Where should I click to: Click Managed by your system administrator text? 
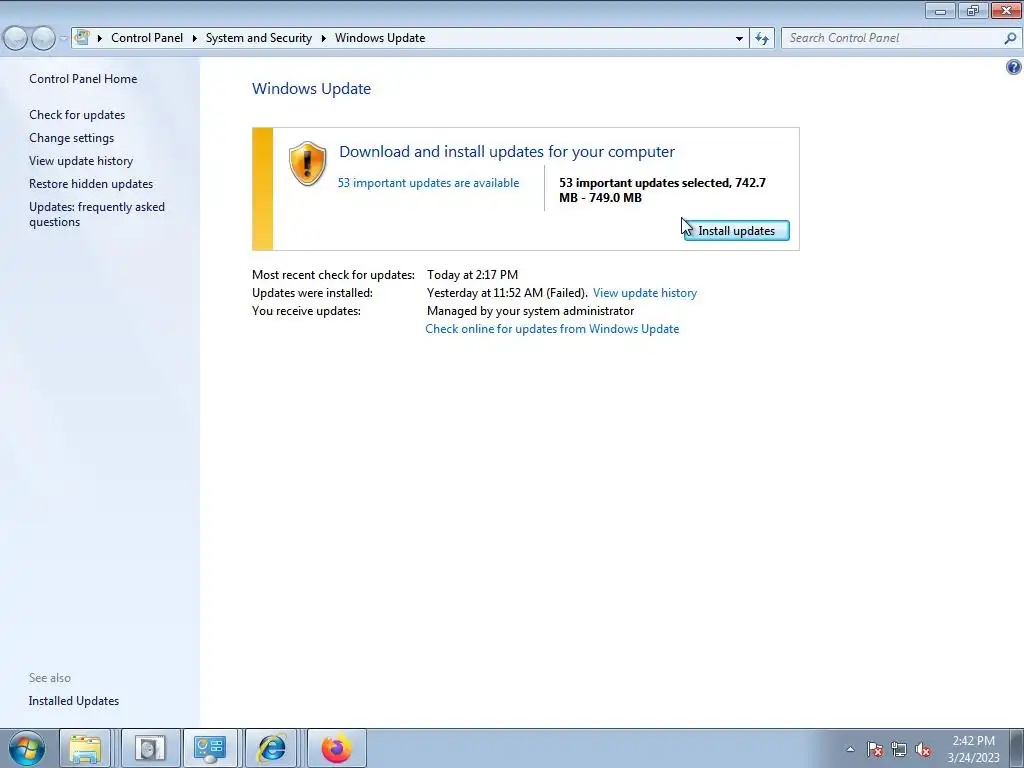[x=530, y=311]
